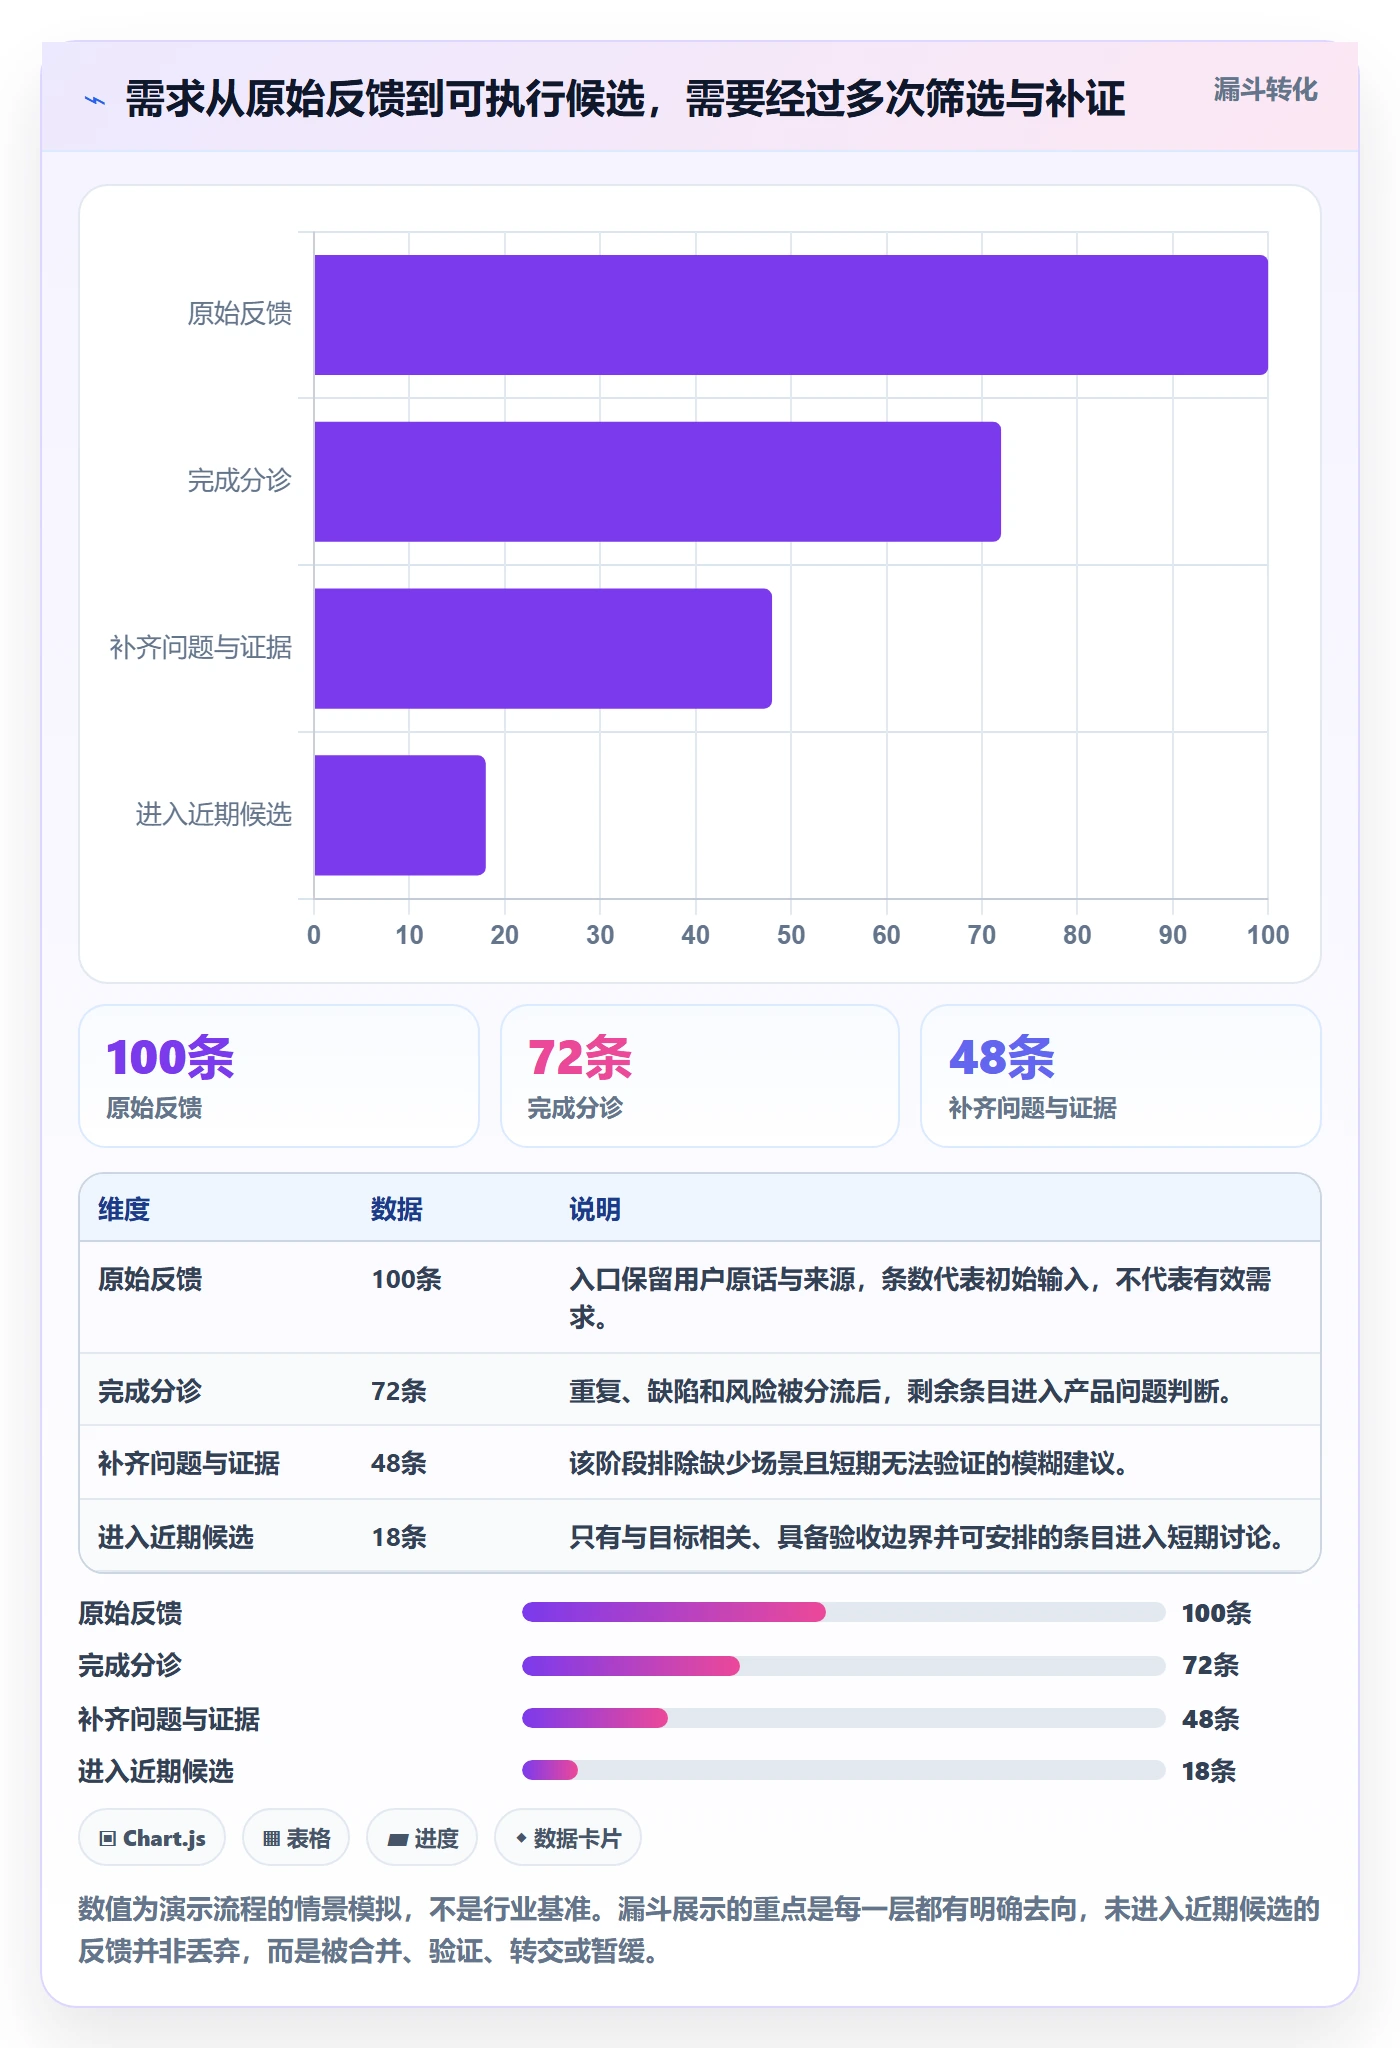Click the 完成分诊 table row label
Image resolution: width=1400 pixels, height=2048 pixels.
150,1391
